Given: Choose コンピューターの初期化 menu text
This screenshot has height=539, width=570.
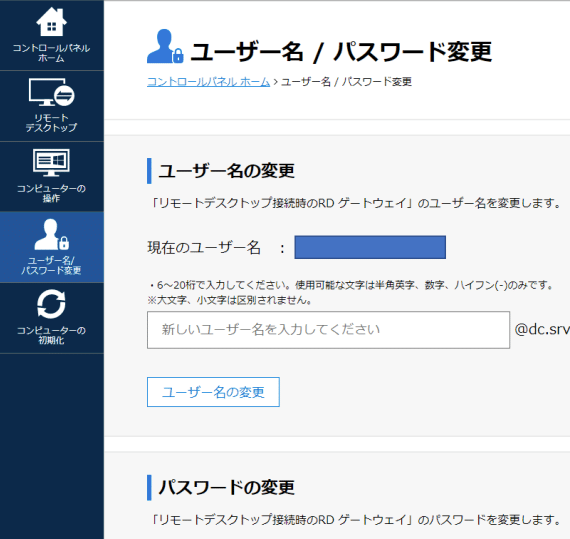Looking at the screenshot, I should [x=51, y=335].
